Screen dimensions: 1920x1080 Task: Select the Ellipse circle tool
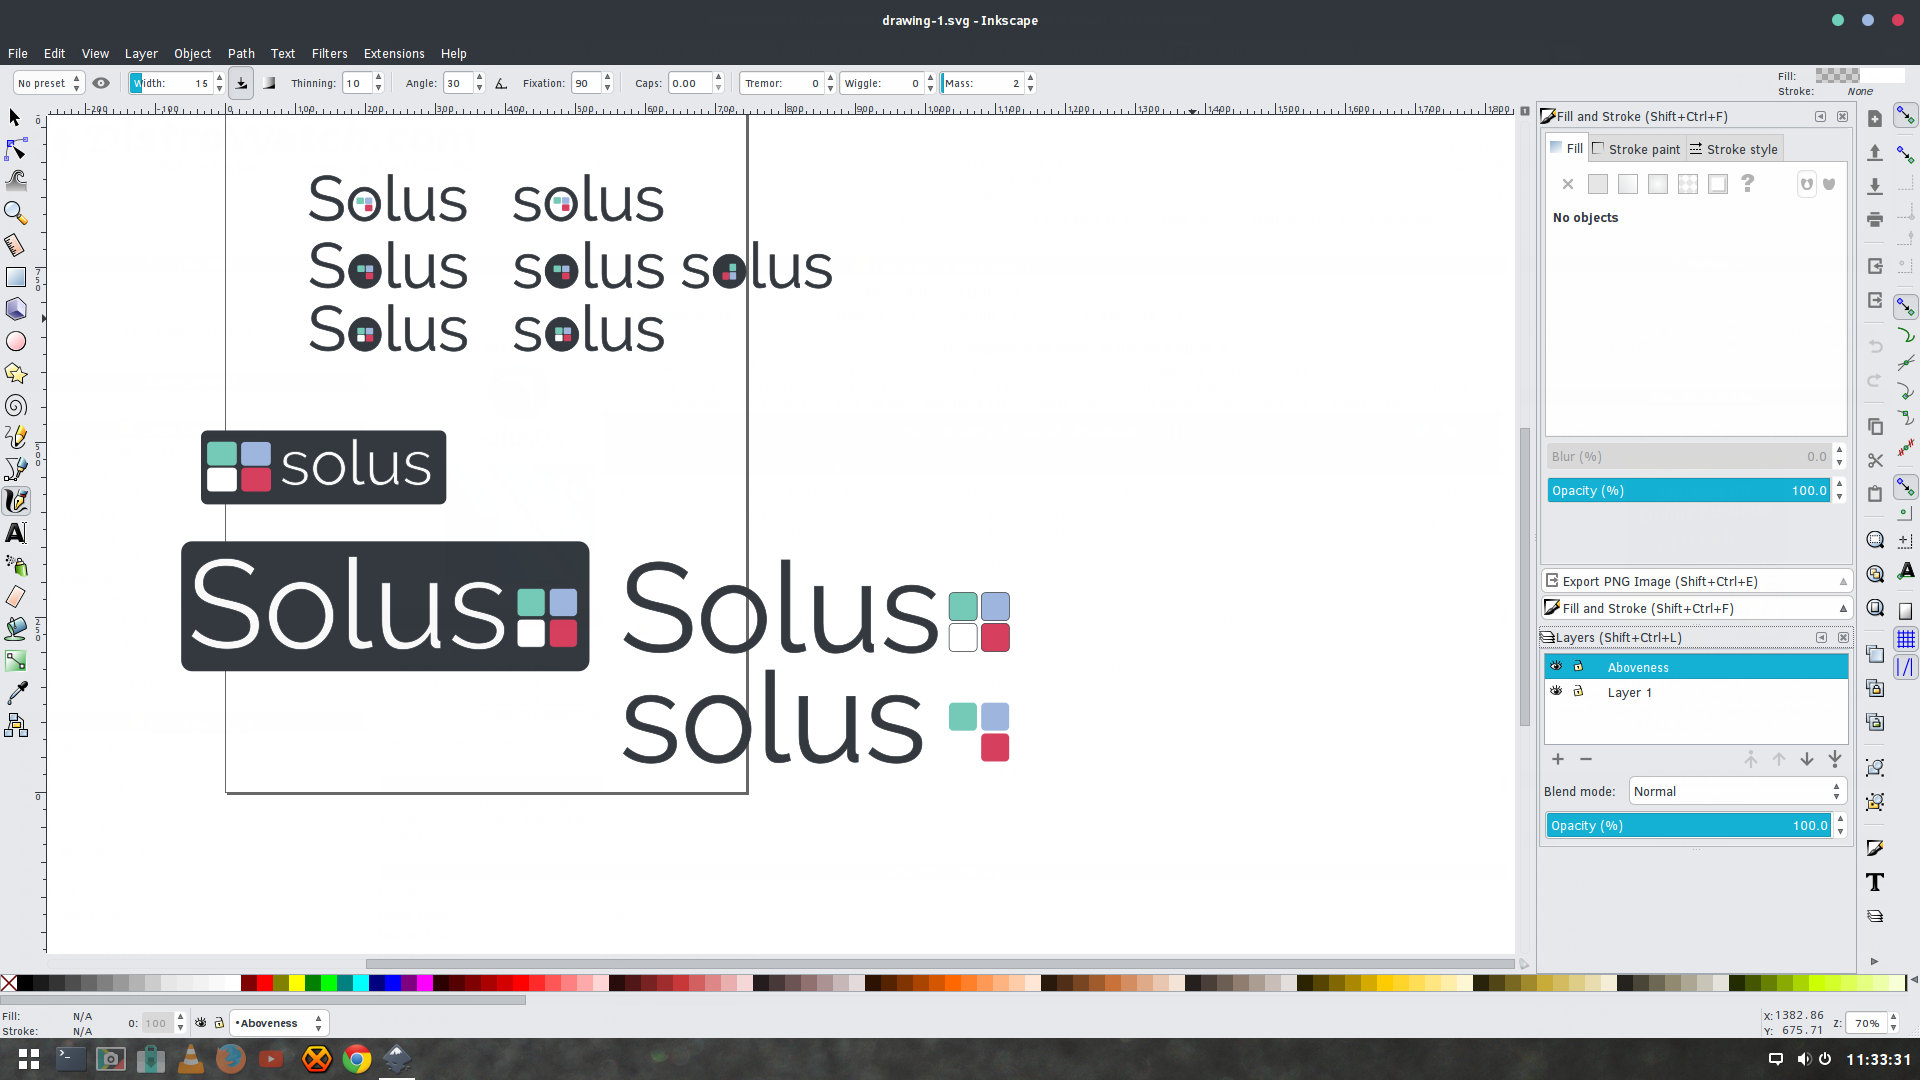[15, 341]
